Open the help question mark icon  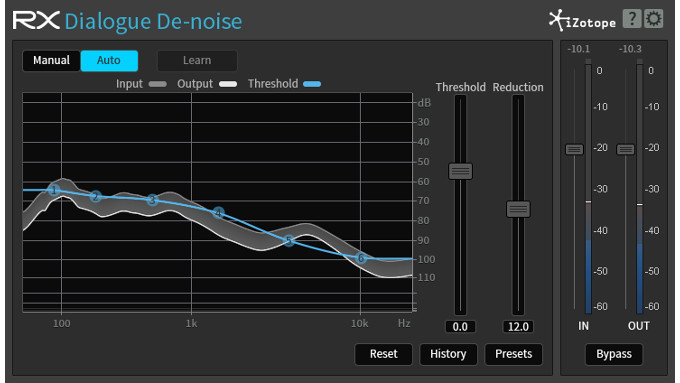[x=632, y=19]
